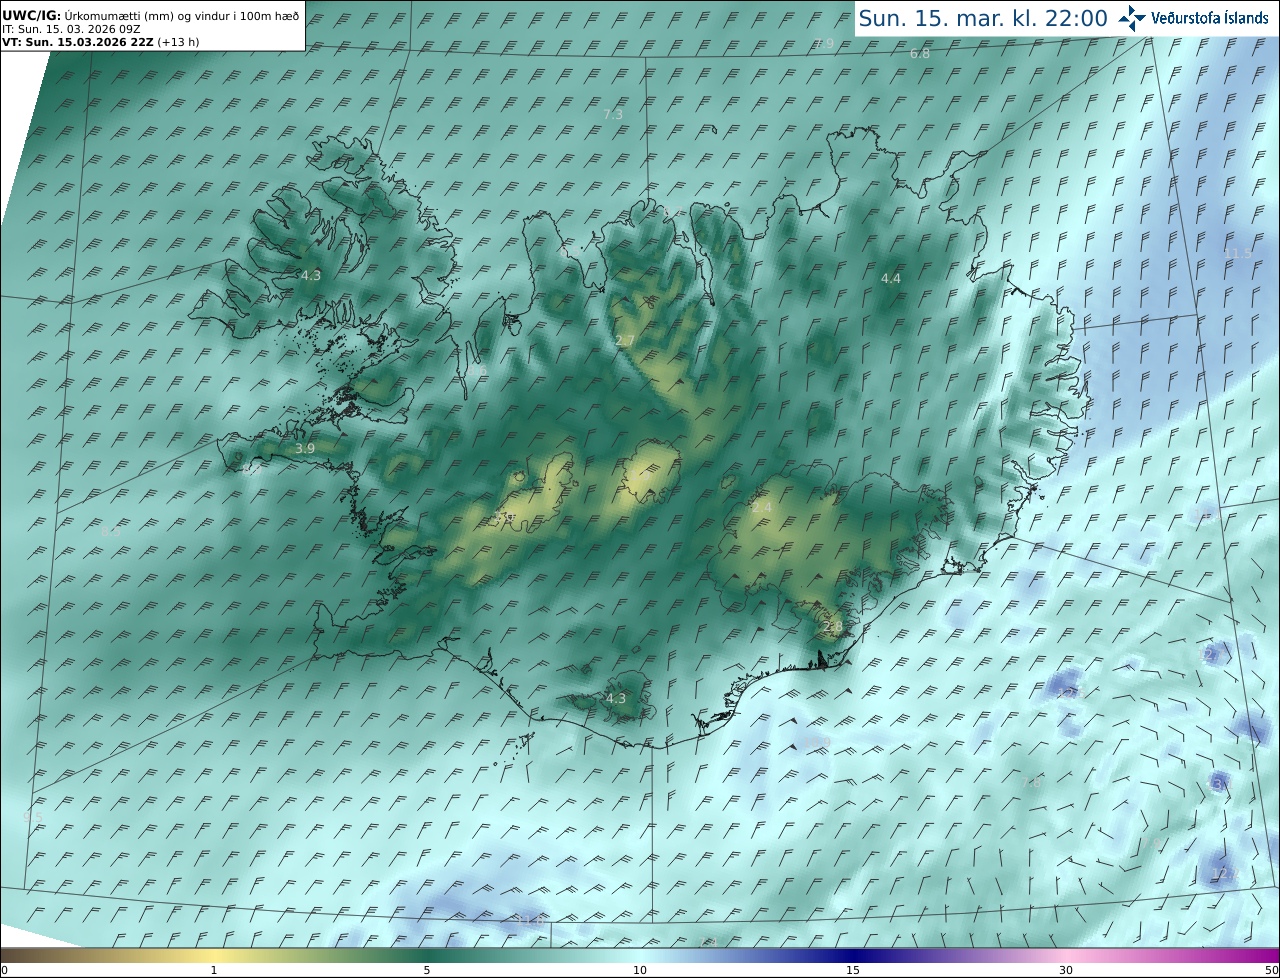Click the 7.9 value near the top edge
This screenshot has width=1280, height=978.
pyautogui.click(x=824, y=43)
